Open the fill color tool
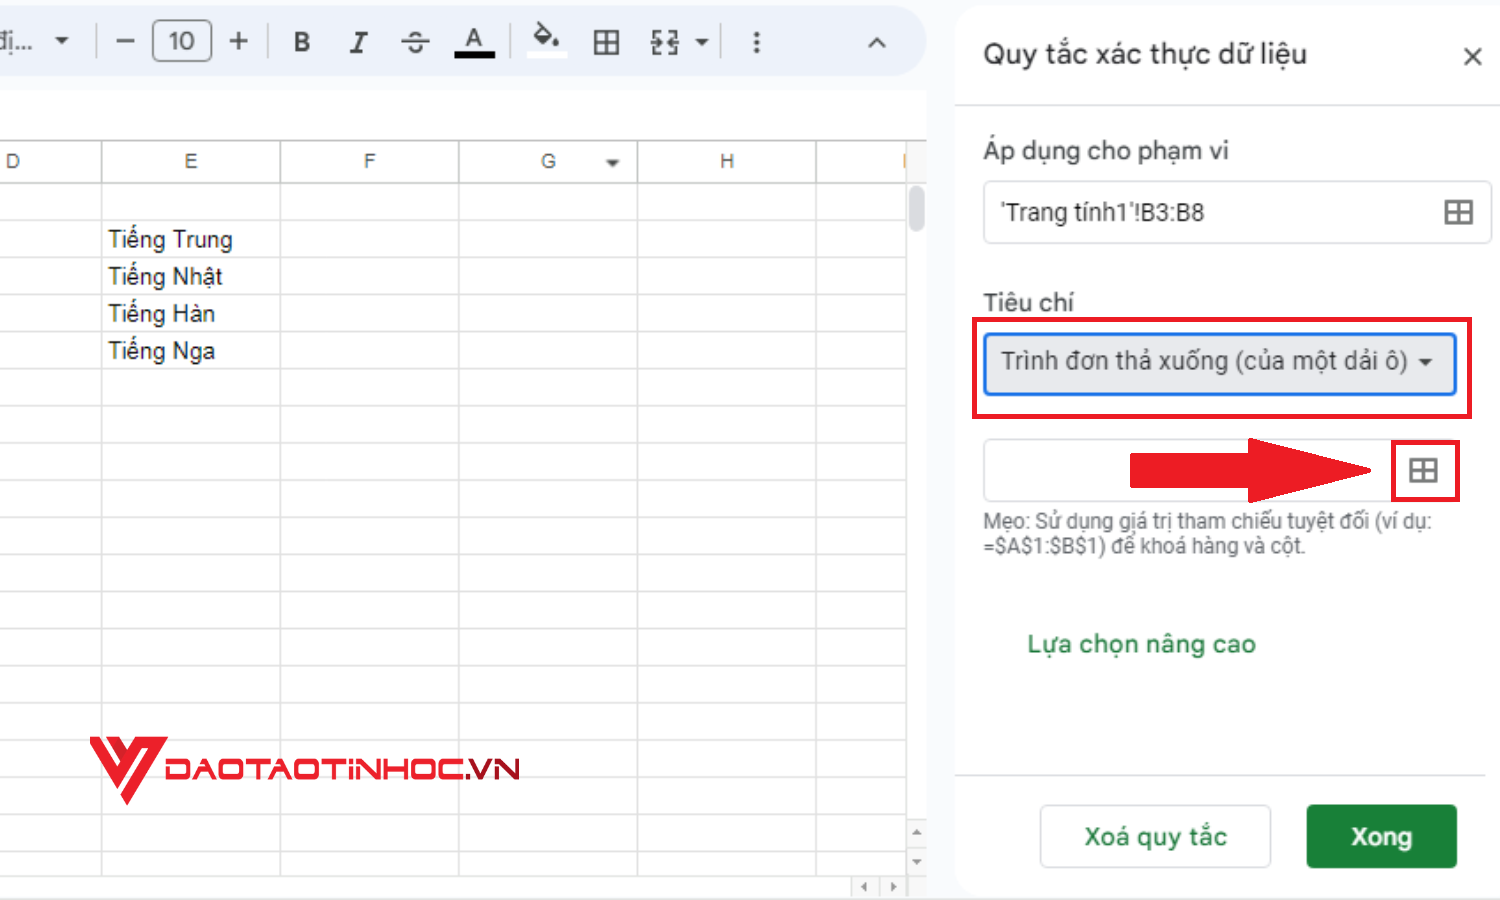Image resolution: width=1500 pixels, height=900 pixels. point(546,41)
